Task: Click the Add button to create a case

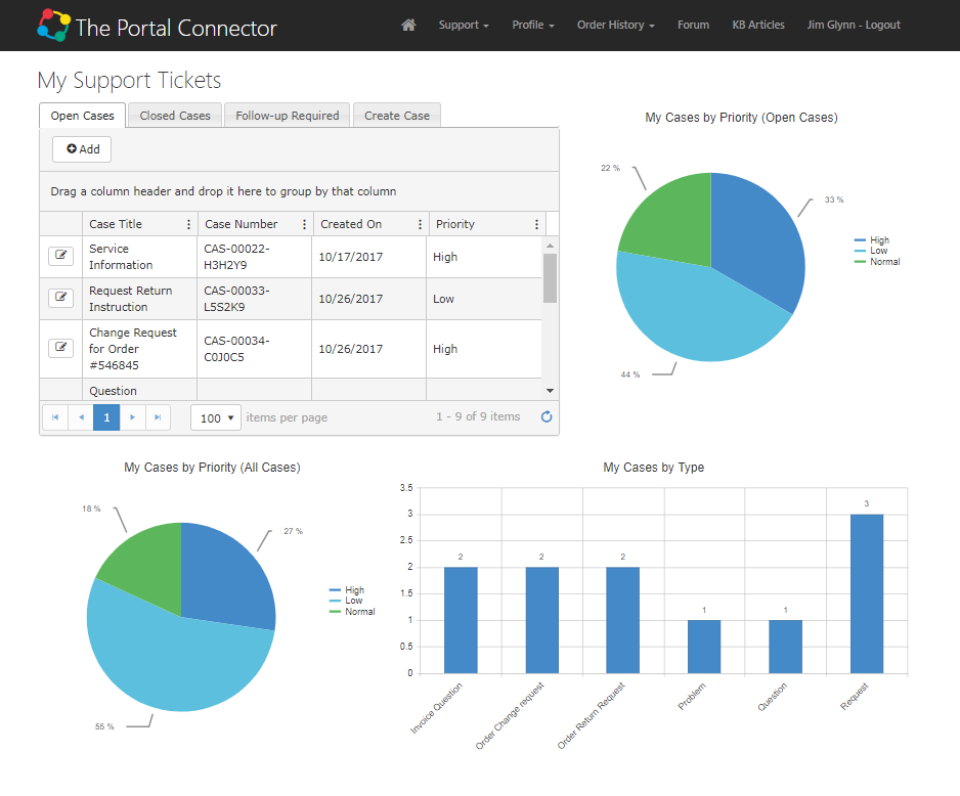Action: point(81,148)
